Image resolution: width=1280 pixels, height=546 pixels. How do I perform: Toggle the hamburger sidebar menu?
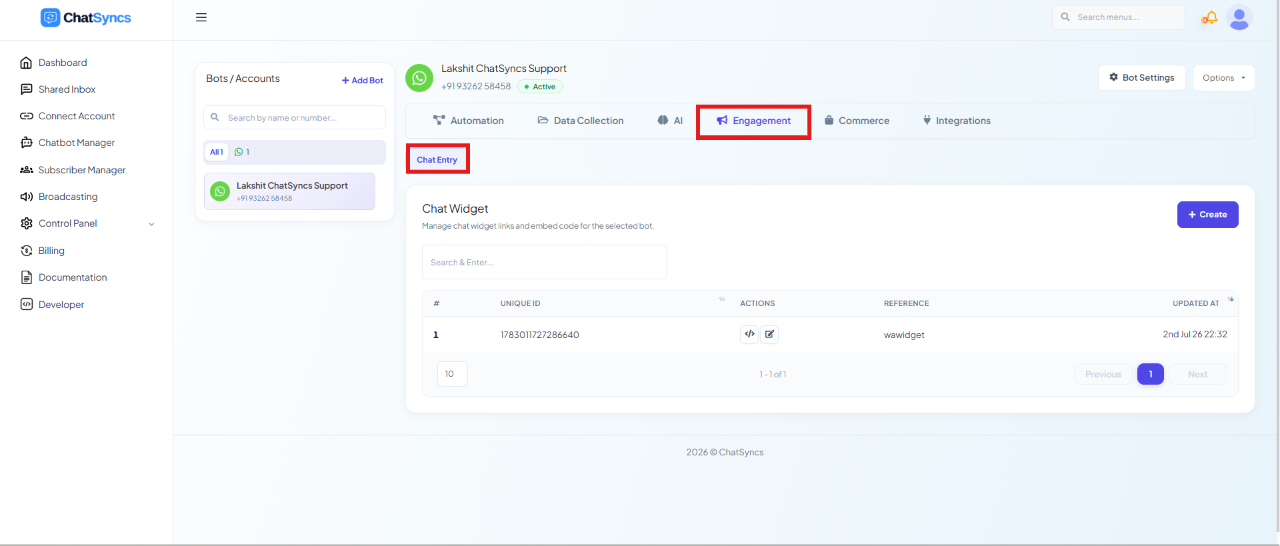[x=201, y=17]
